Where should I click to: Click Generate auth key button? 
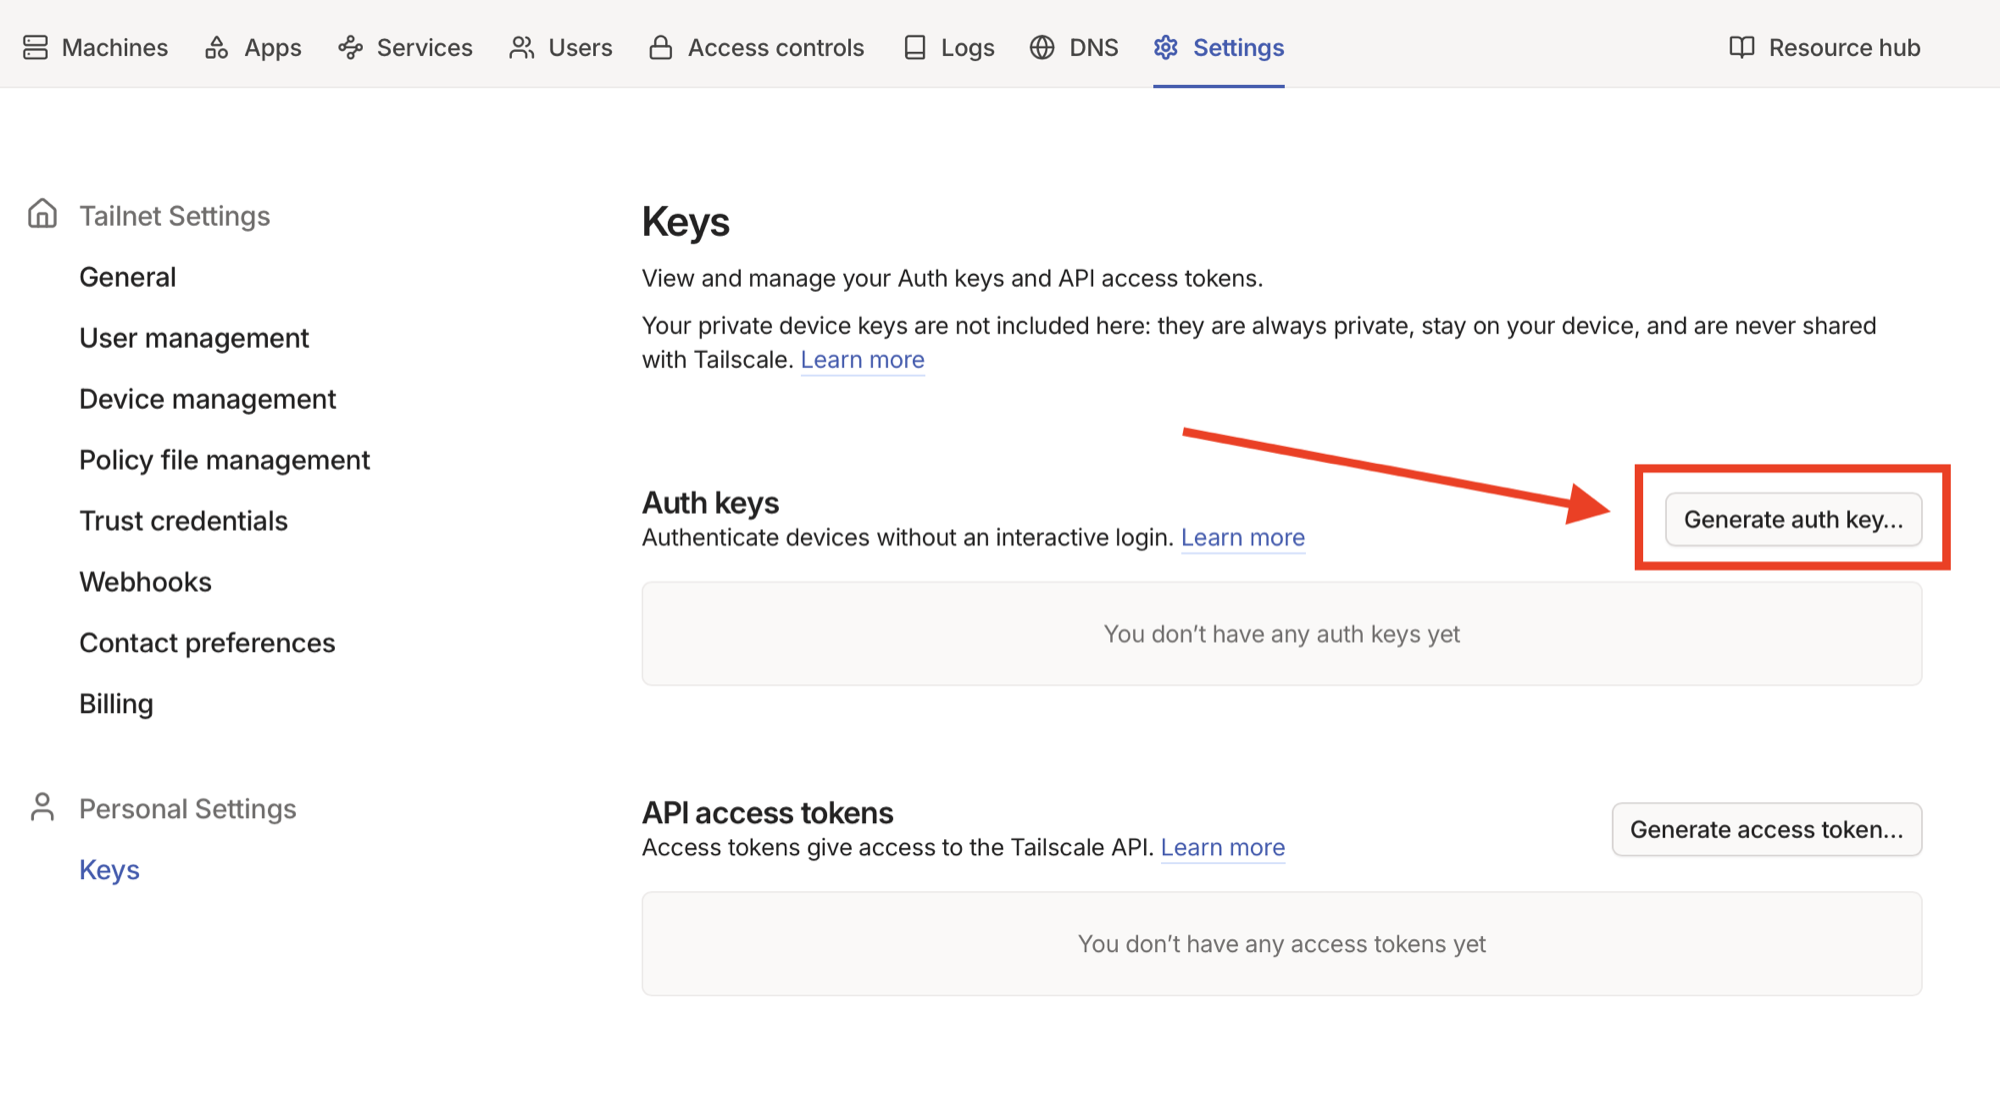click(x=1793, y=519)
